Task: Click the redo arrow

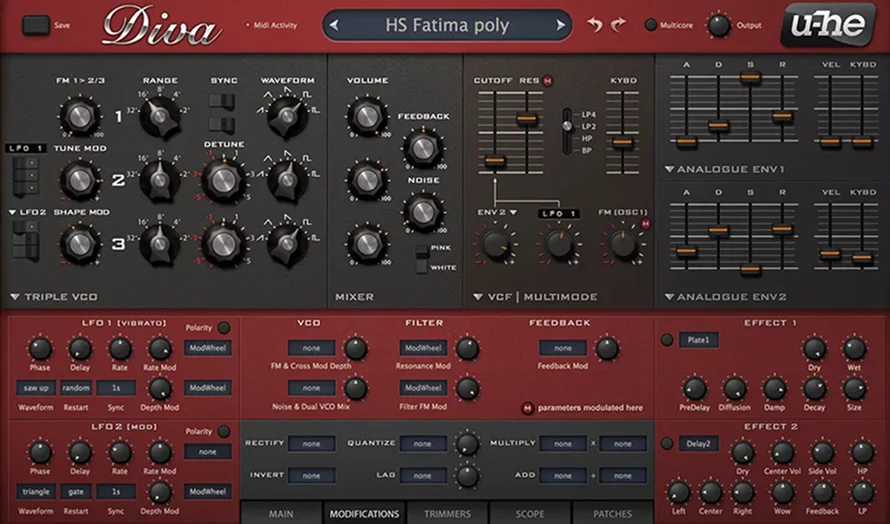Action: (x=619, y=25)
